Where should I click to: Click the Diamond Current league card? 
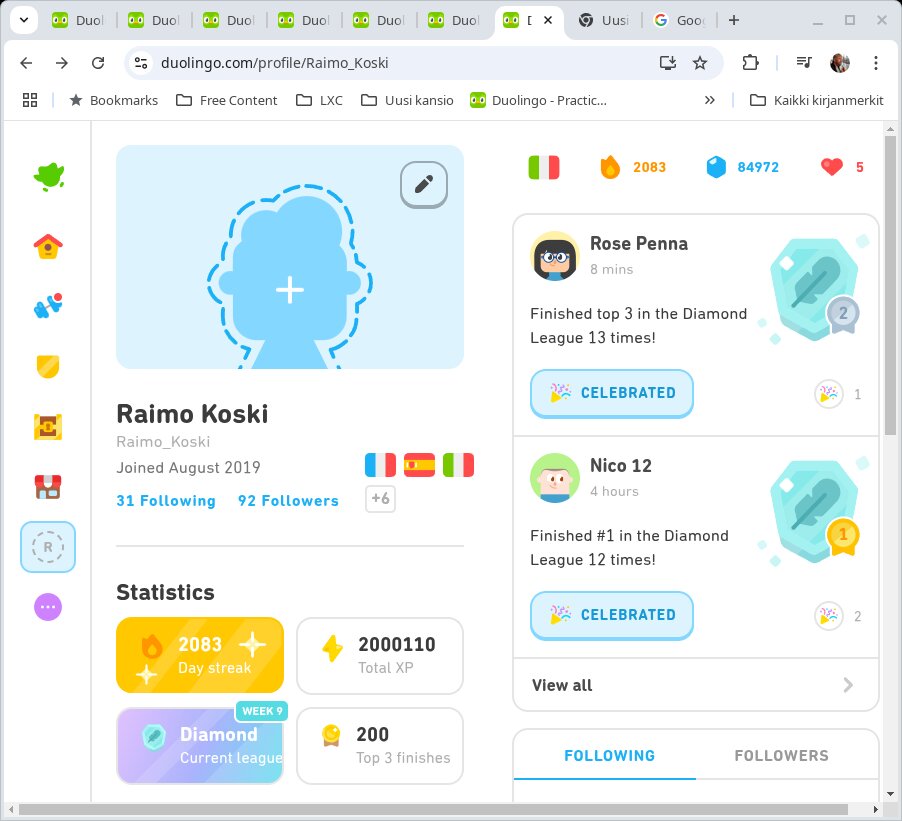click(200, 746)
